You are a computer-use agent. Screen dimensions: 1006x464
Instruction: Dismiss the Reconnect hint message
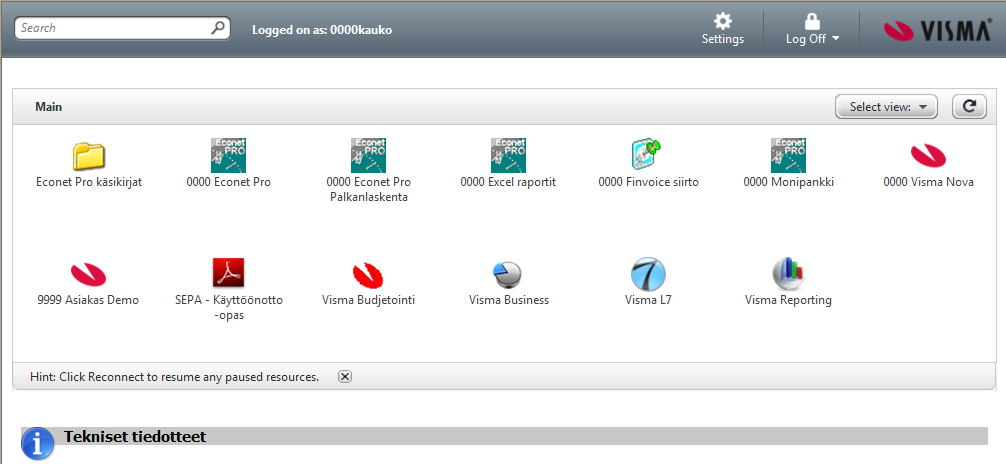click(x=345, y=377)
